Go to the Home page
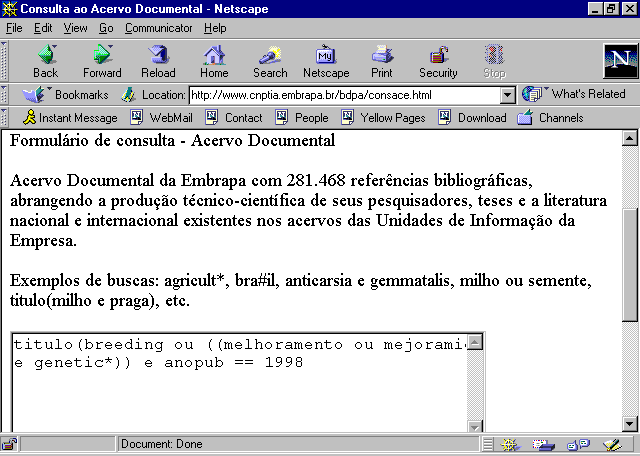The width and height of the screenshot is (640, 456). 214,62
